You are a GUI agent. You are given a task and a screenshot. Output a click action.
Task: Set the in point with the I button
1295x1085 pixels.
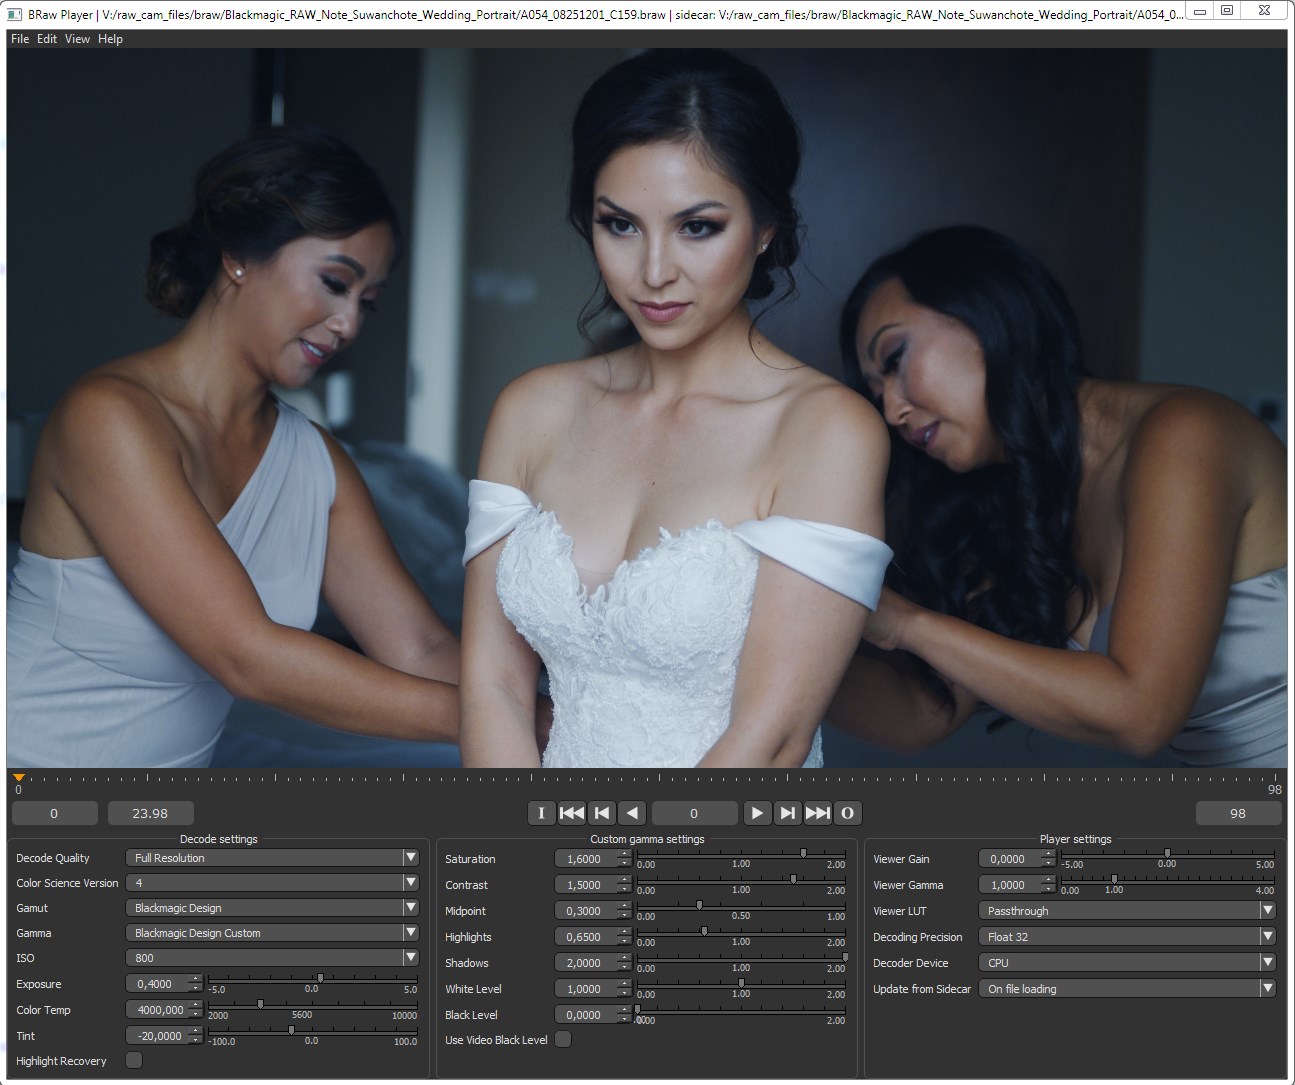541,813
